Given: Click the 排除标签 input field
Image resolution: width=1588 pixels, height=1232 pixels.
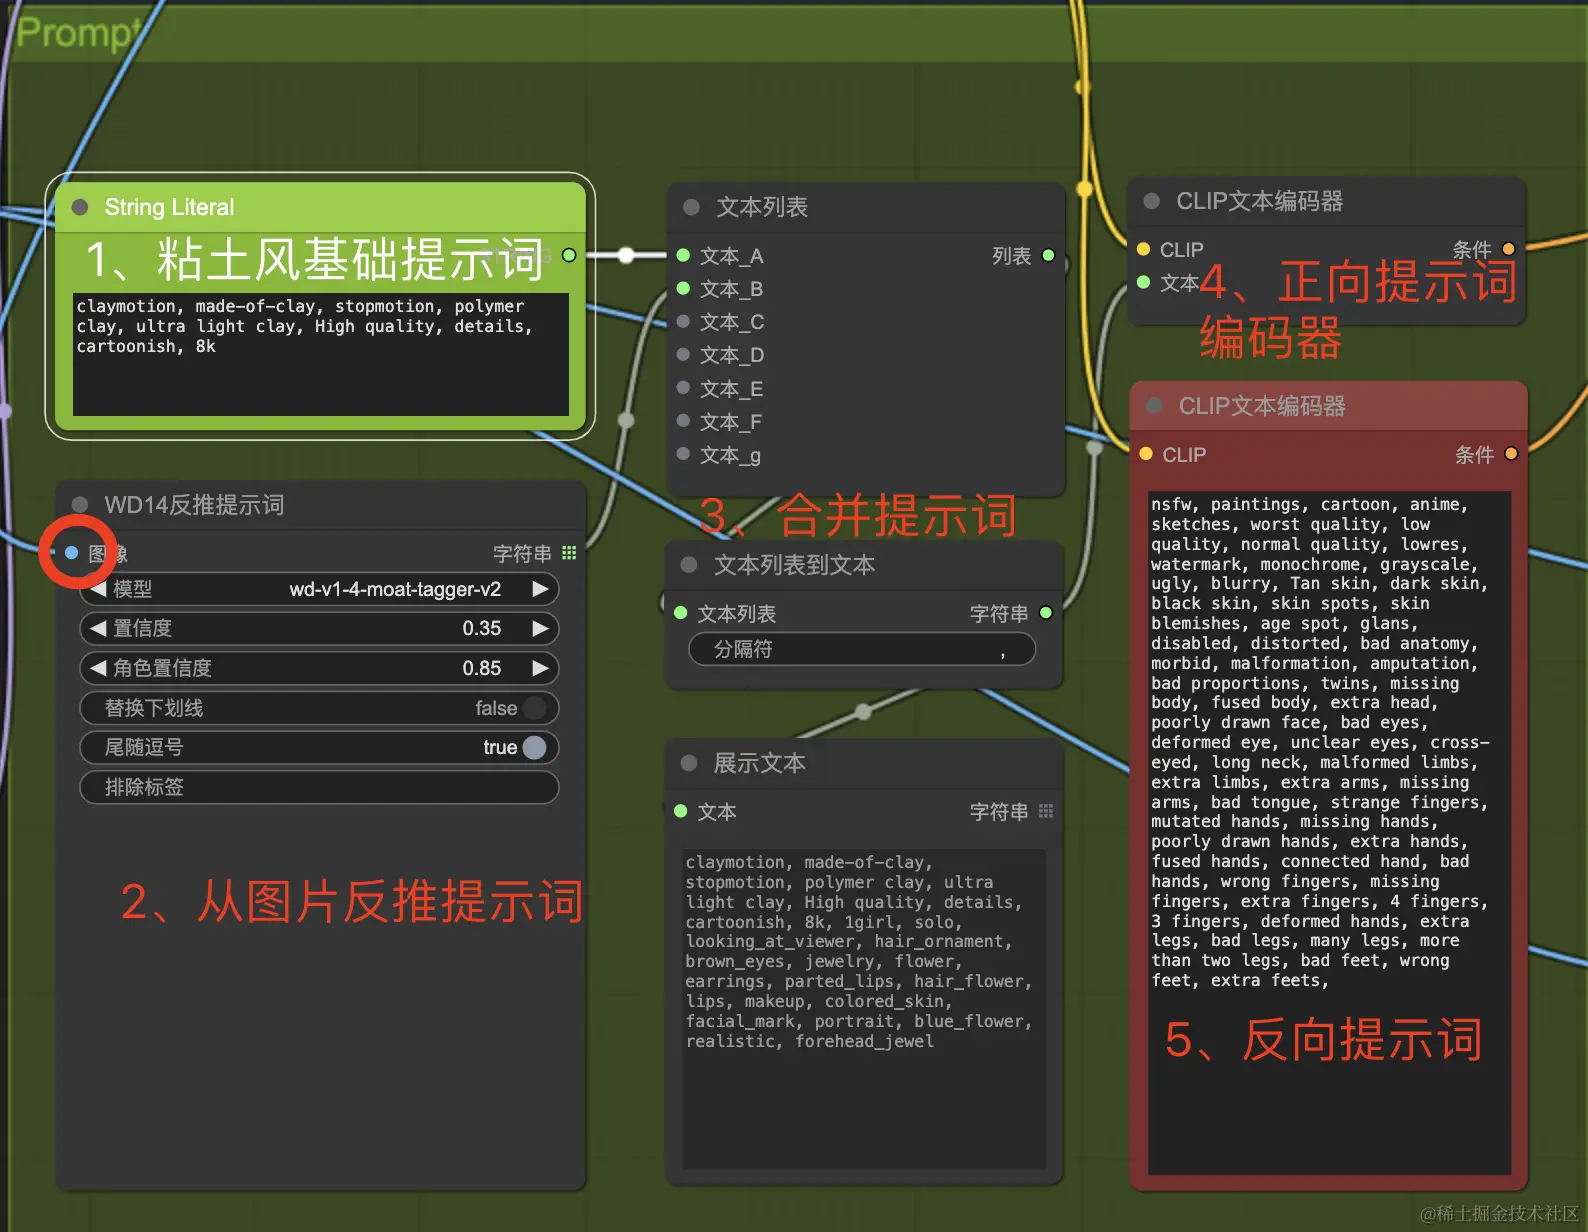Looking at the screenshot, I should [319, 787].
